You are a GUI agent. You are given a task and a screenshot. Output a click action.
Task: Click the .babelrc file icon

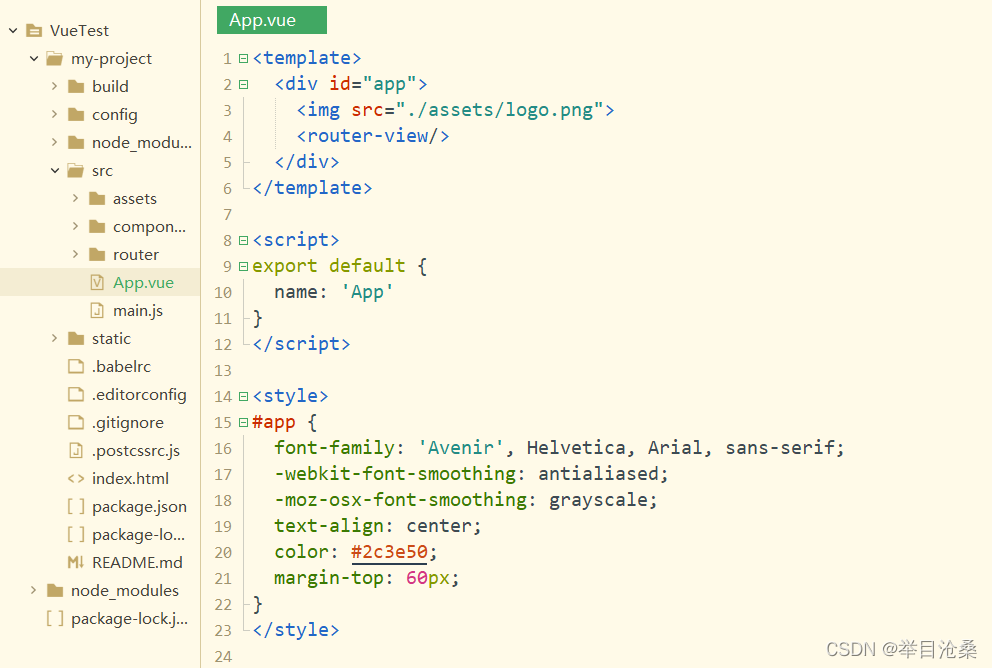(x=76, y=366)
